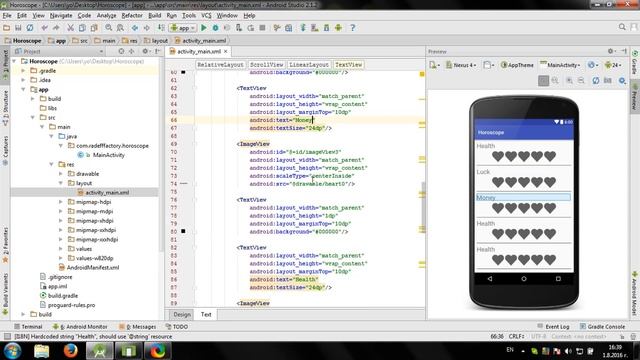
Task: Click the Synchronize toolbar icon
Action: (x=30, y=28)
